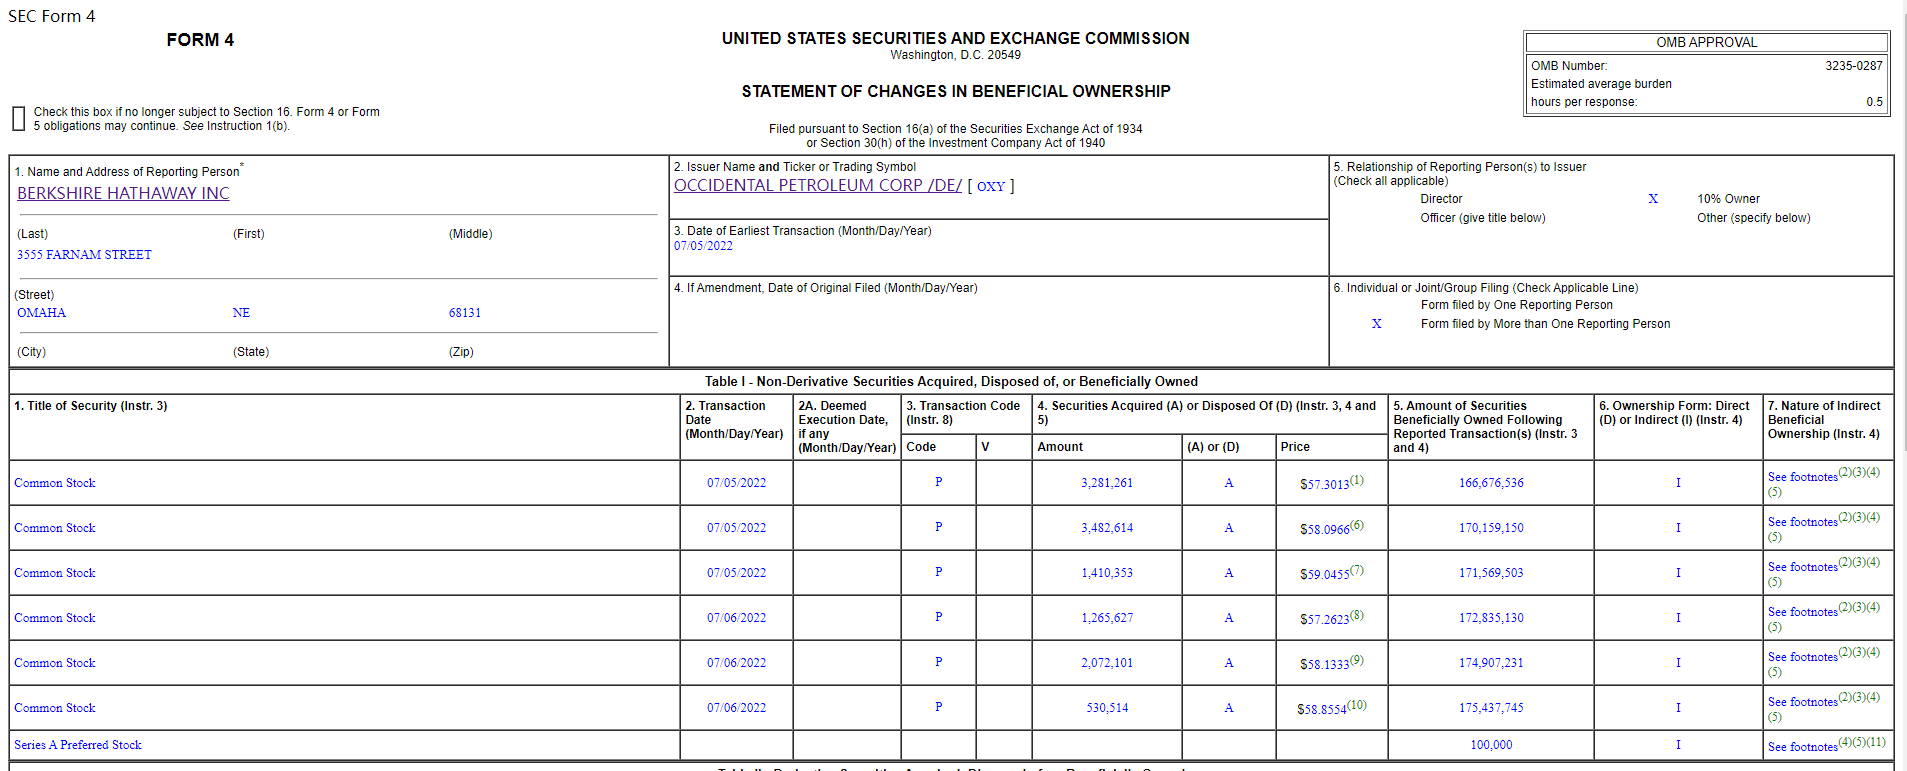The height and width of the screenshot is (771, 1907).
Task: Click 'Common Stock' in the 3,482,614 row
Action: (55, 528)
